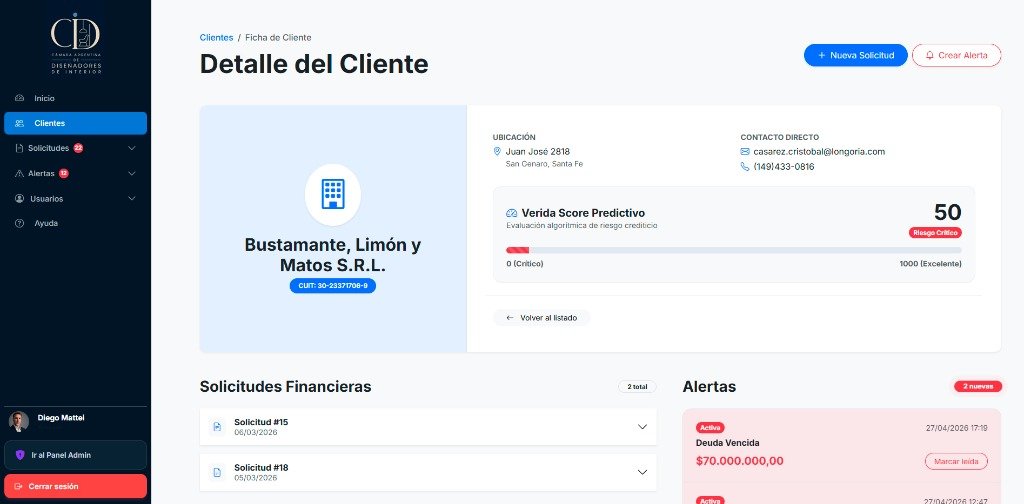Viewport: 1024px width, 504px height.
Task: Select Clientes in the sidebar menu
Action: coord(75,123)
